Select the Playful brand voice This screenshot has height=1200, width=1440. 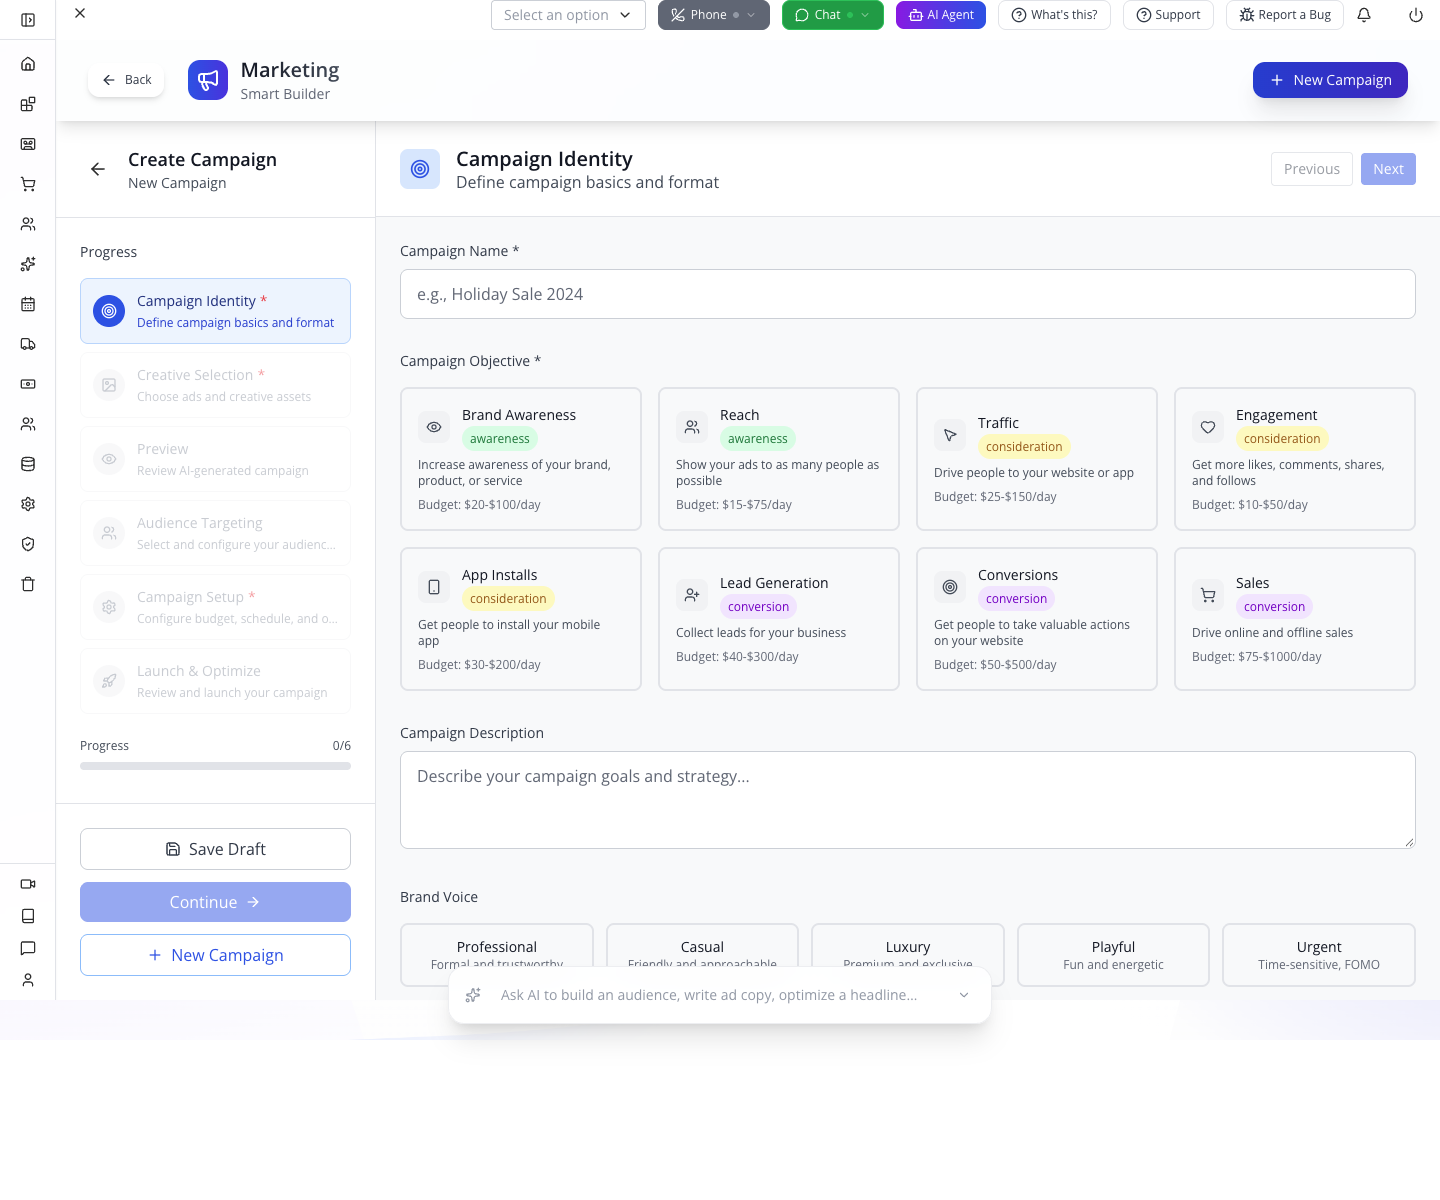click(1113, 955)
